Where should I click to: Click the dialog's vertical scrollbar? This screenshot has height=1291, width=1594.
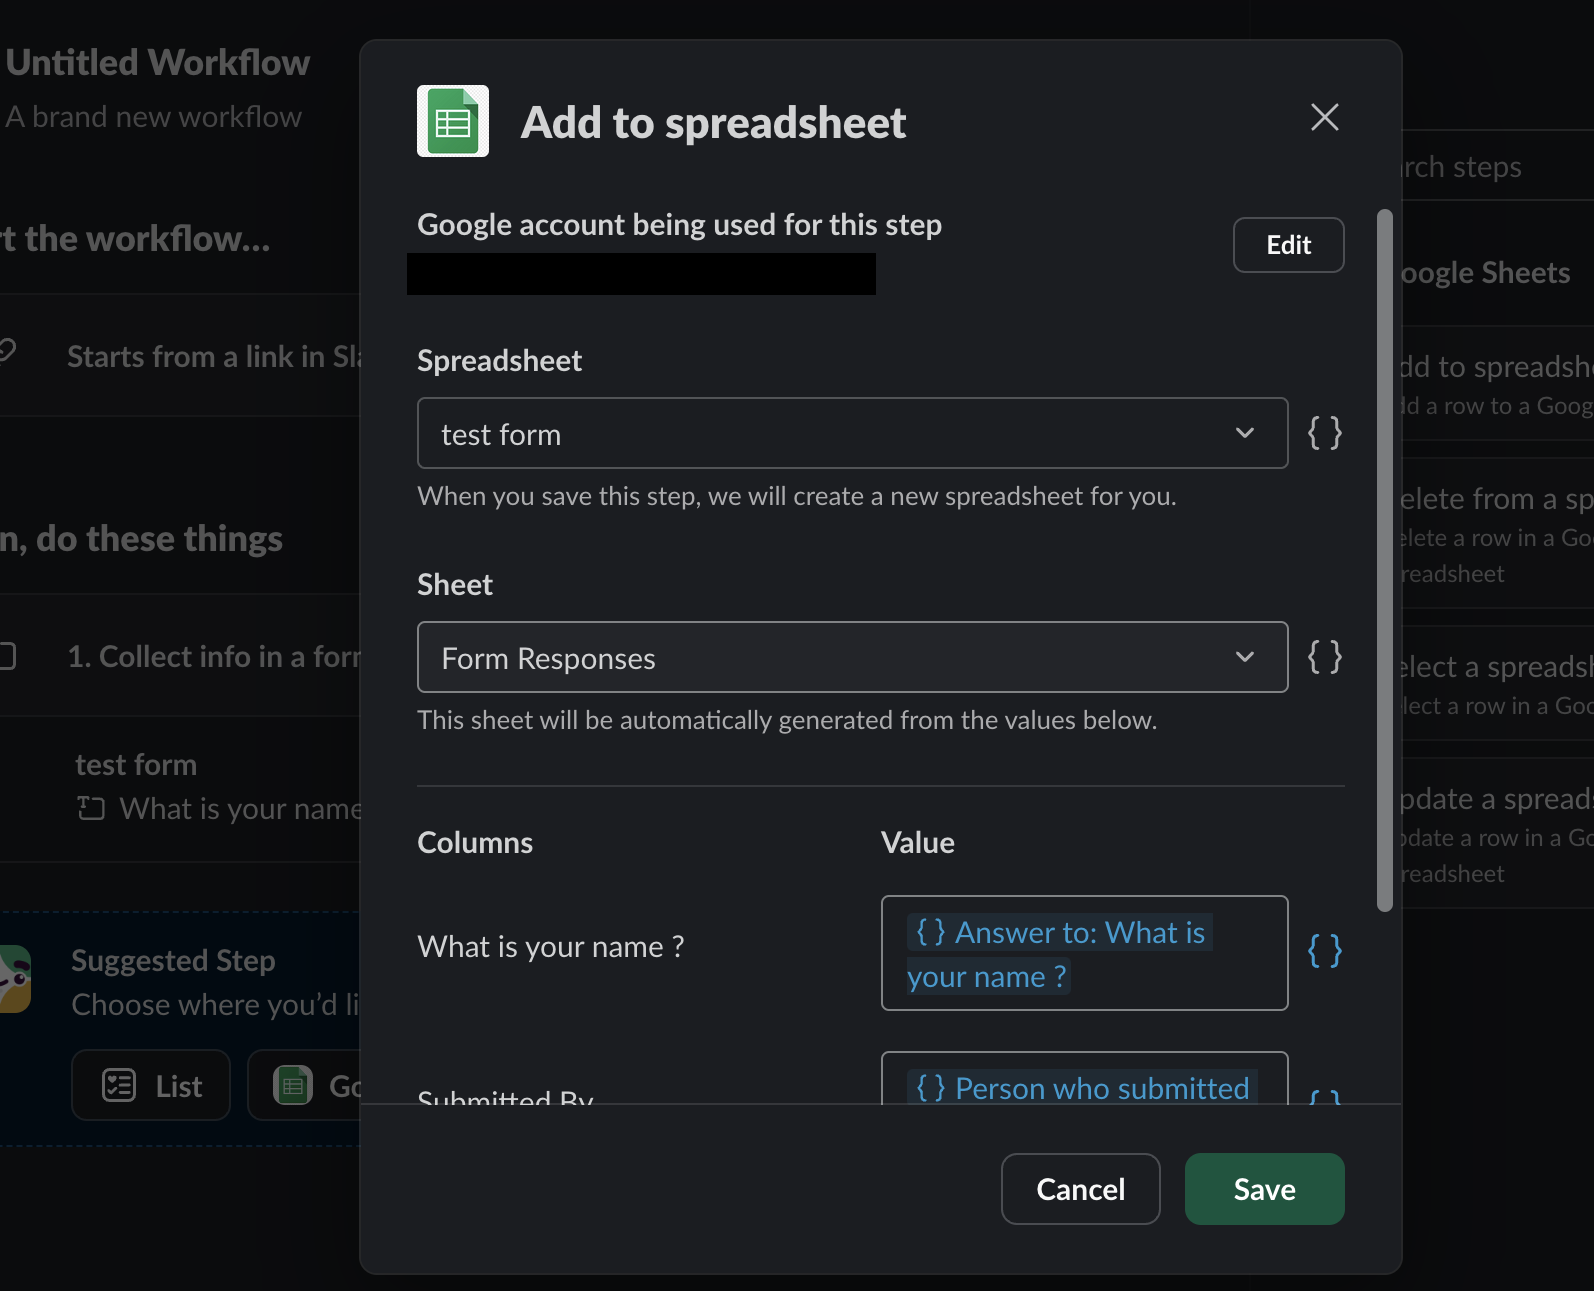point(1385,560)
